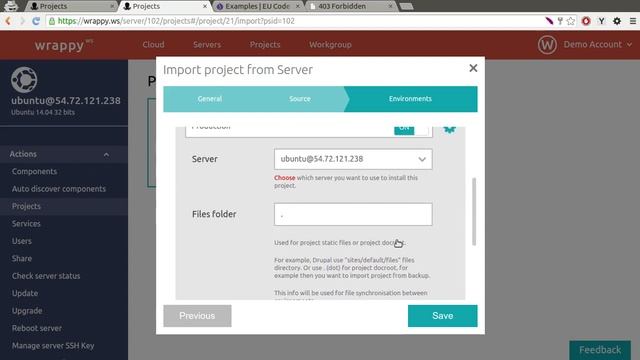Select the Environments wizard step
640x360 pixels.
[410, 99]
